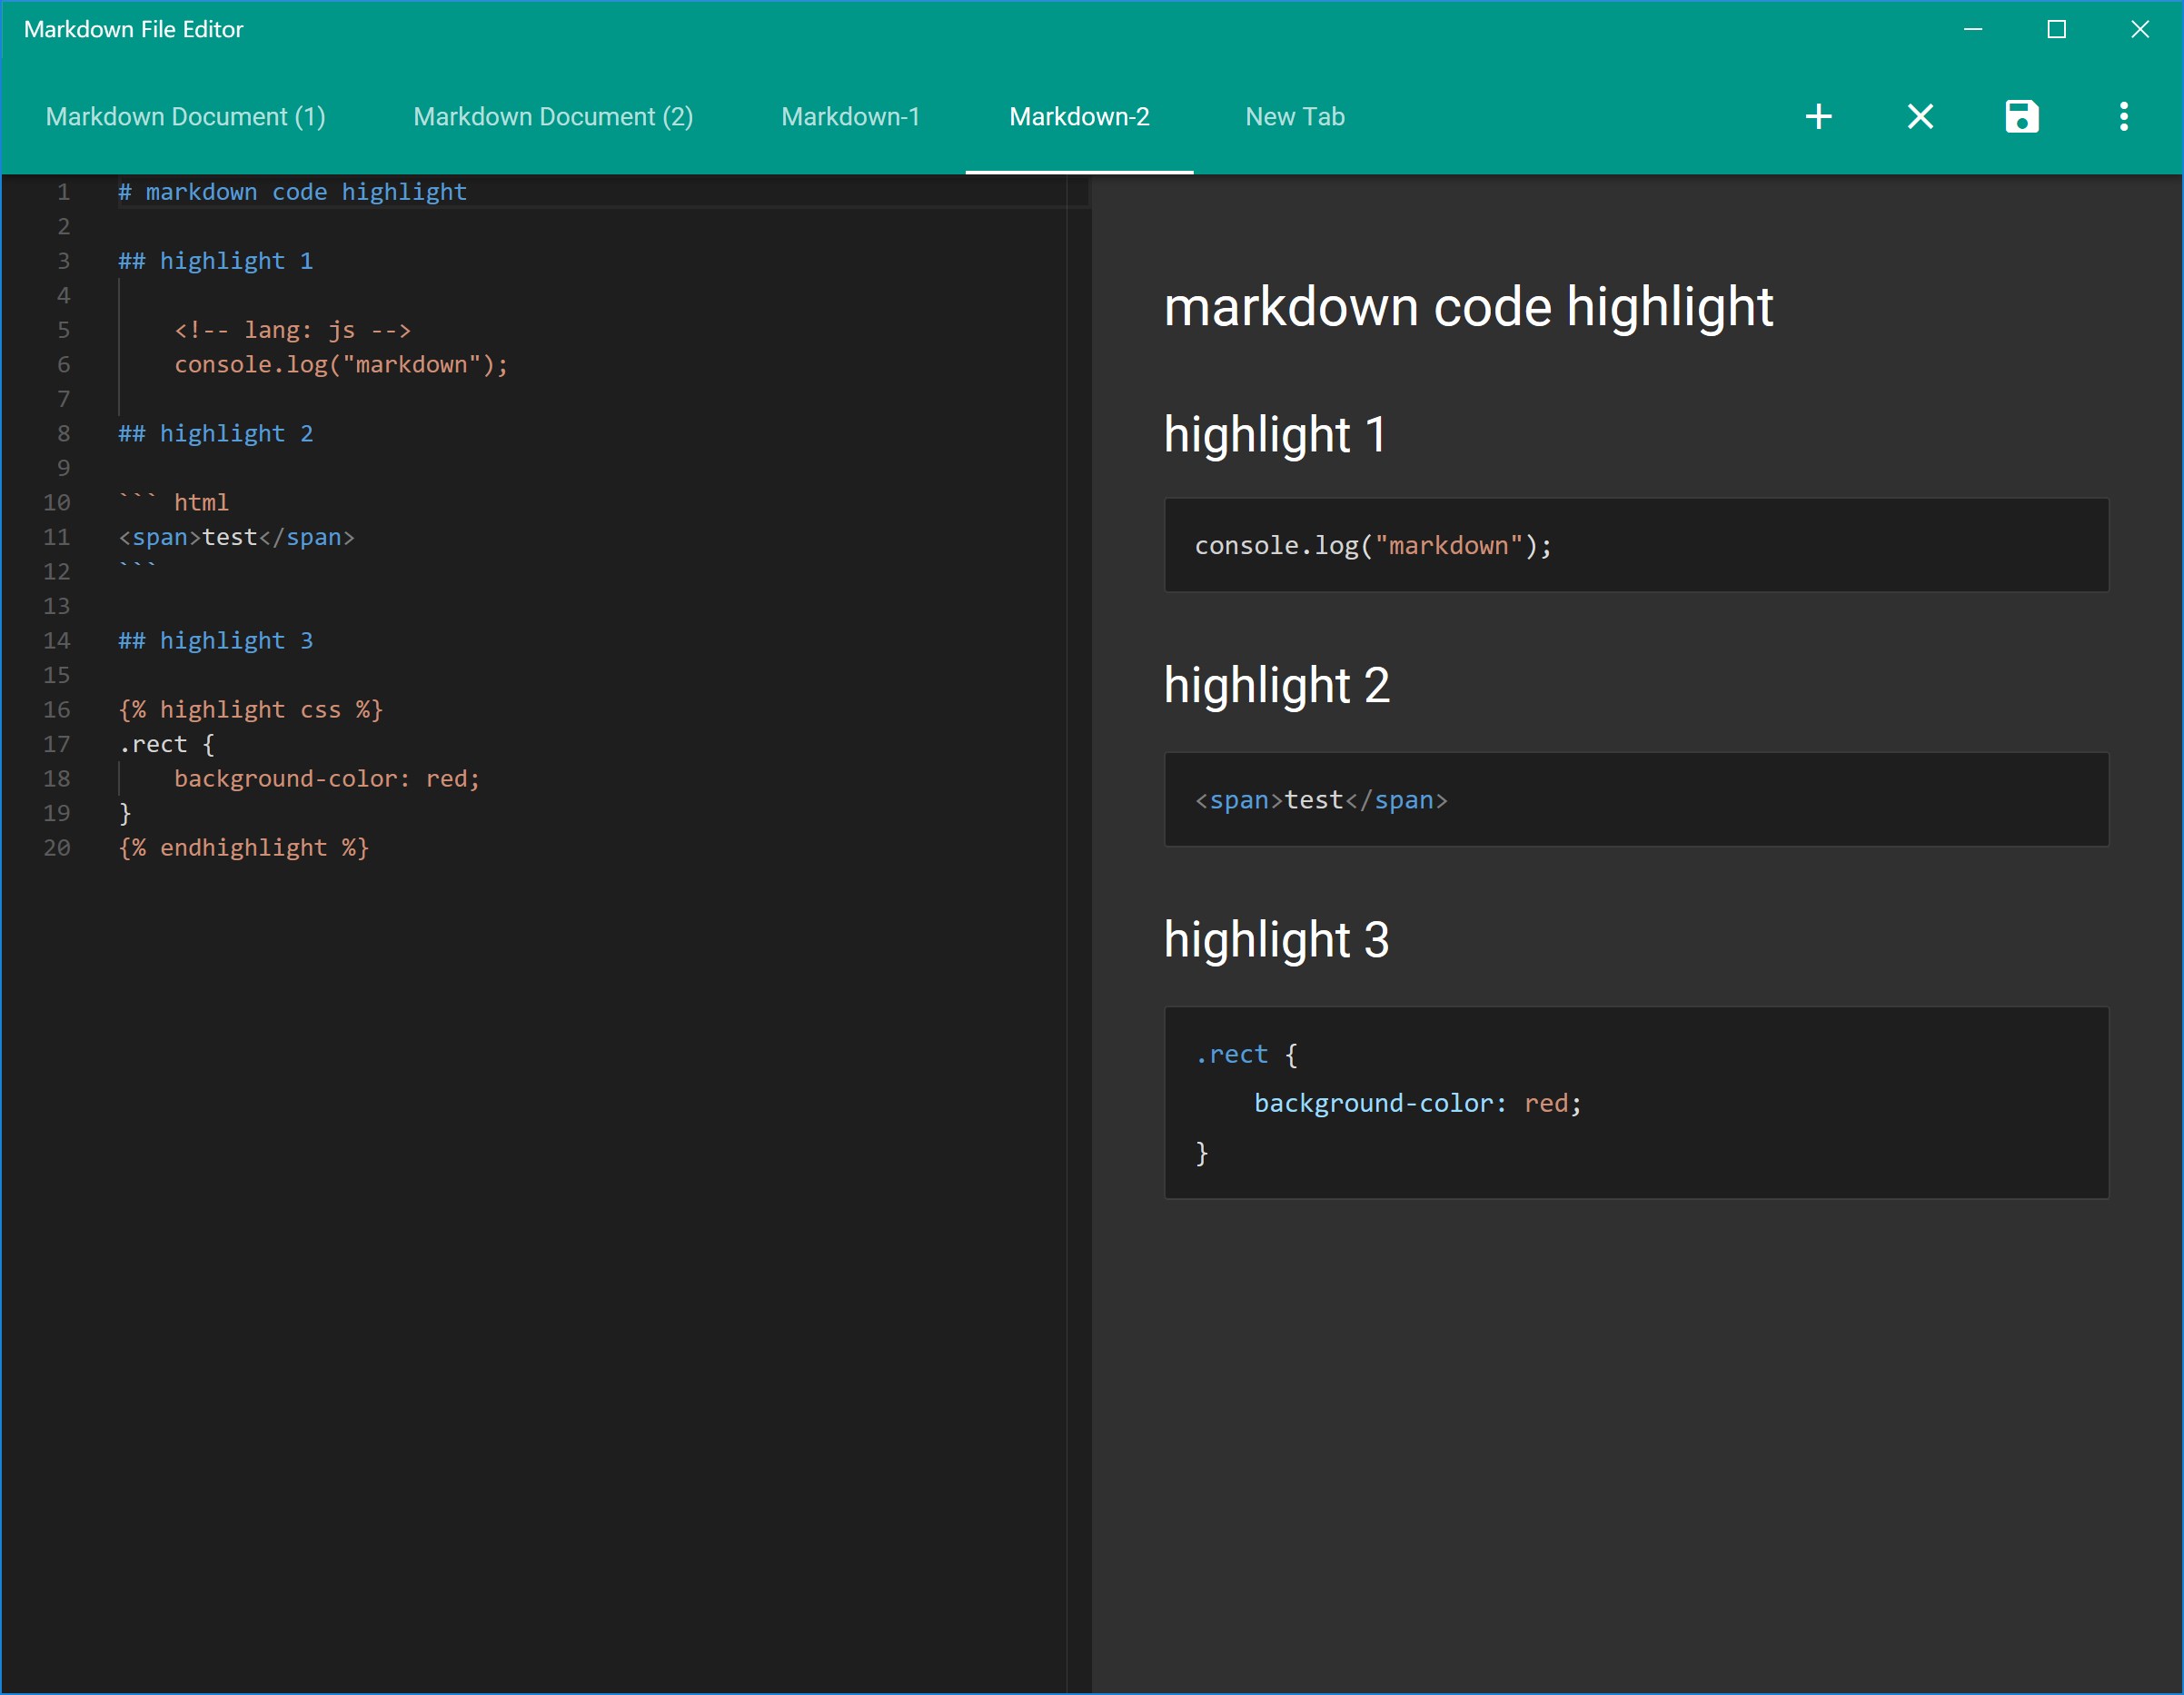The width and height of the screenshot is (2184, 1695).
Task: Minimize the Markdown File Editor window
Action: click(1972, 30)
